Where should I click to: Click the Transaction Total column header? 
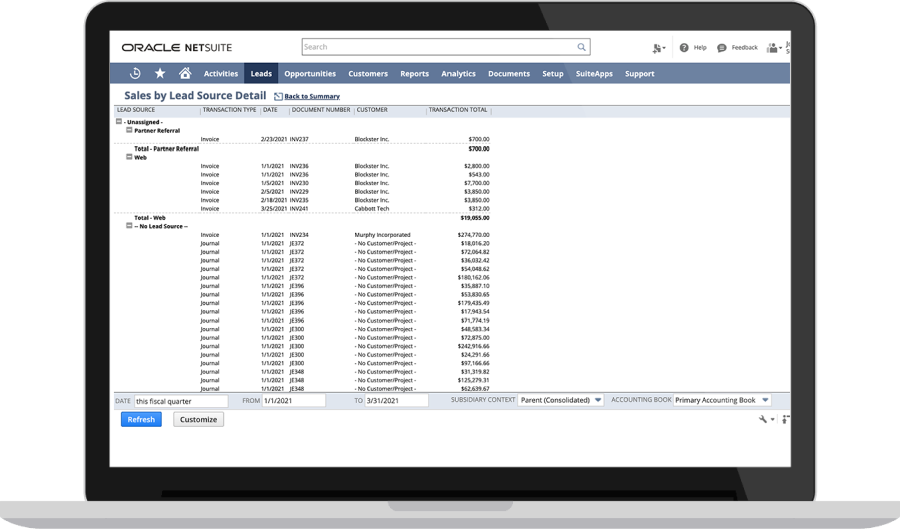458,110
